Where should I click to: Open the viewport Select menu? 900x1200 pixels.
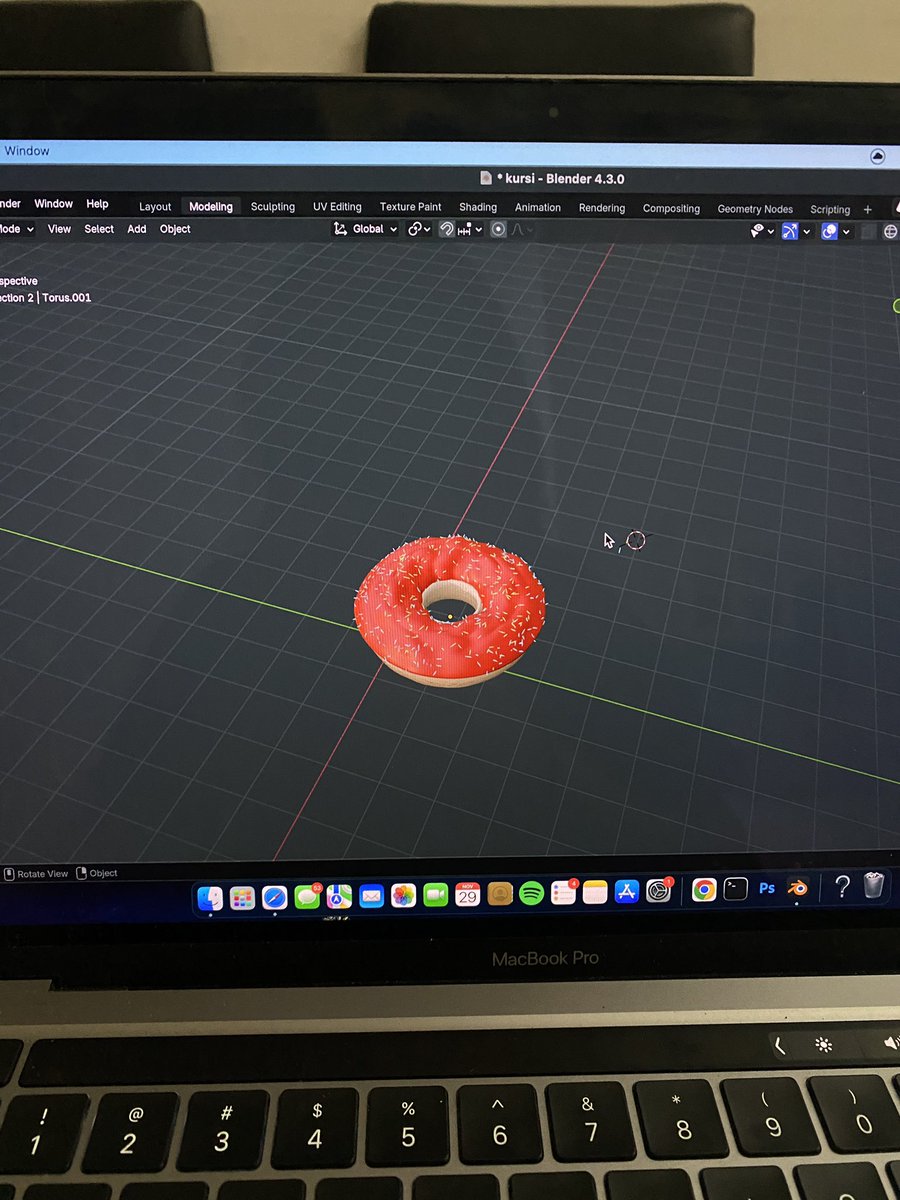[99, 229]
